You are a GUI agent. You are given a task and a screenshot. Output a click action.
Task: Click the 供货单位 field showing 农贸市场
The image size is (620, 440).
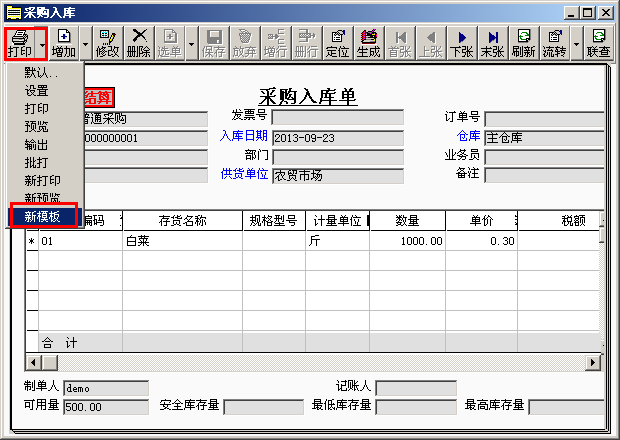pyautogui.click(x=338, y=176)
